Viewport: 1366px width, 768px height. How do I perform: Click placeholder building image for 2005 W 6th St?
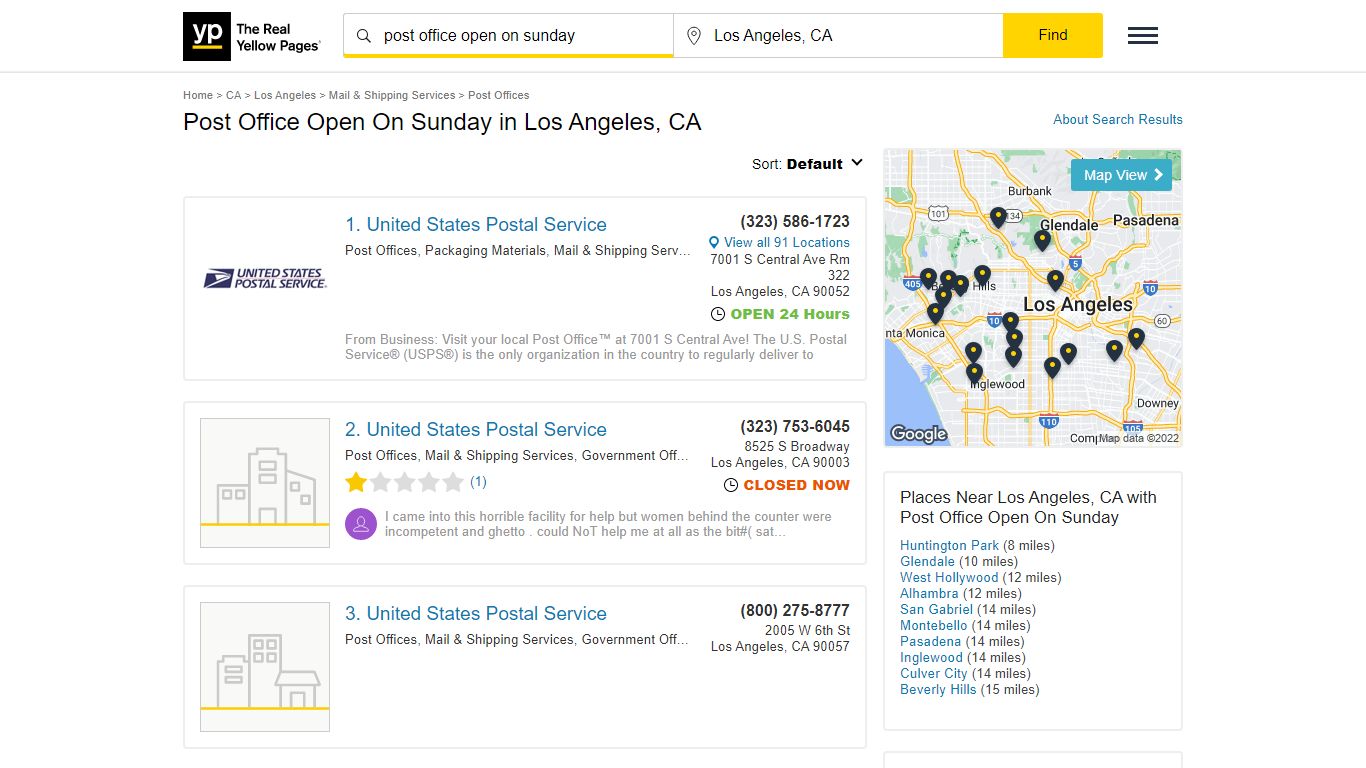[x=265, y=667]
